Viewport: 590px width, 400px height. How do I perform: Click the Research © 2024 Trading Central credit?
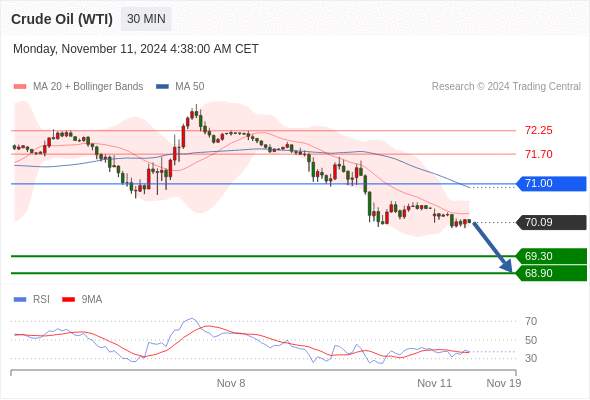point(506,87)
